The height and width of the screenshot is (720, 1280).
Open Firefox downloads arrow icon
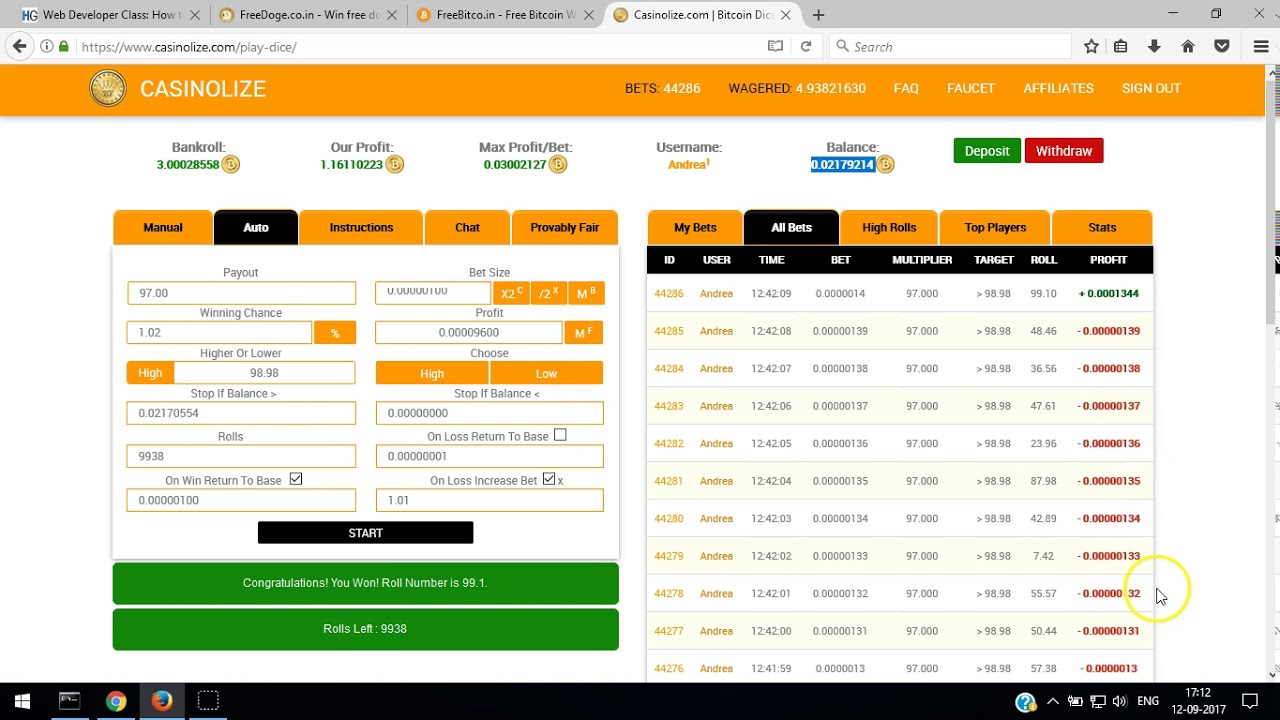tap(1154, 47)
